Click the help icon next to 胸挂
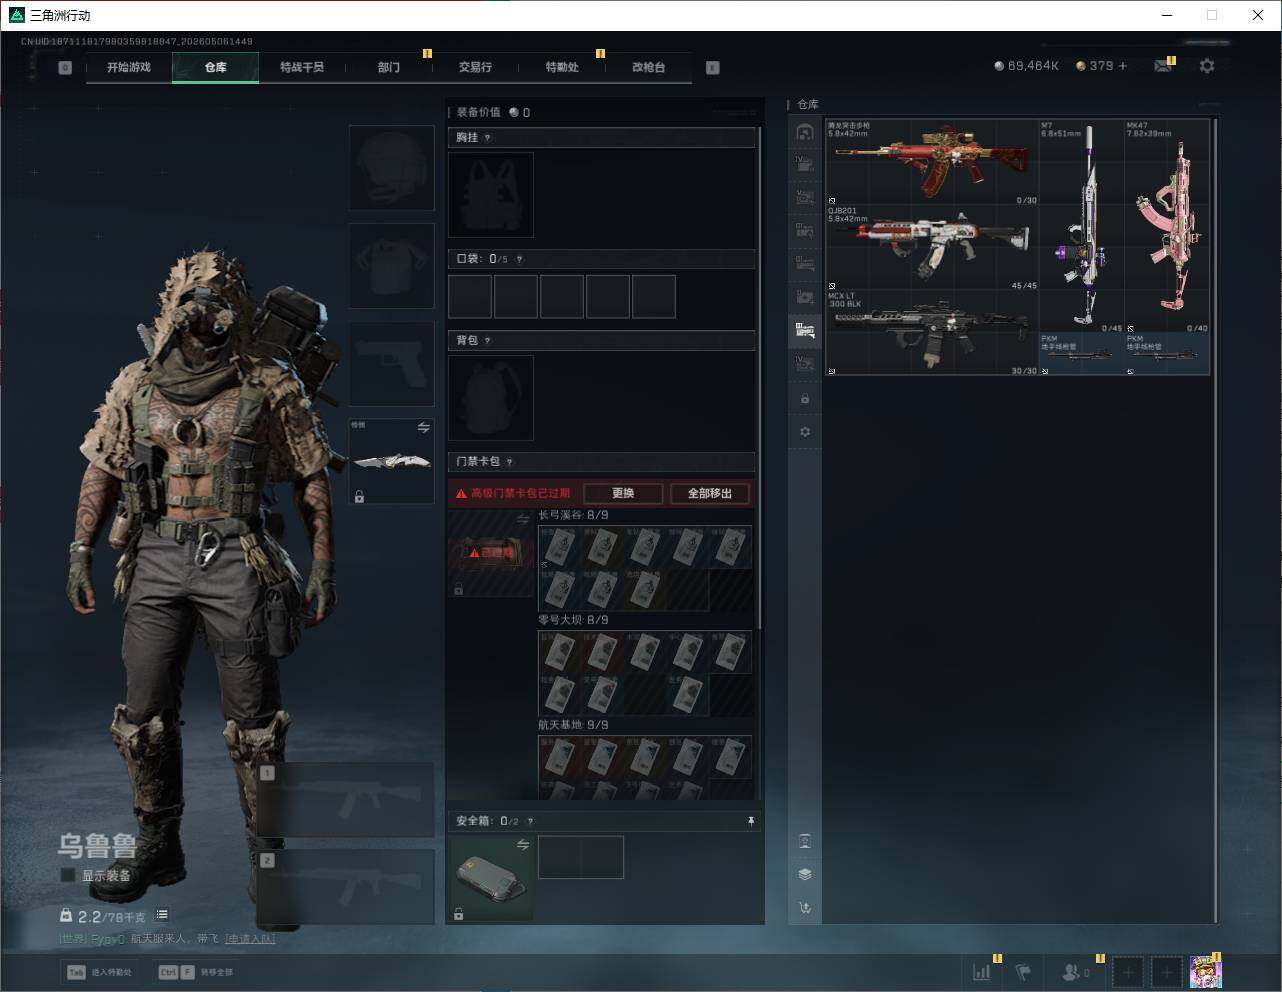This screenshot has width=1282, height=992. coord(488,138)
